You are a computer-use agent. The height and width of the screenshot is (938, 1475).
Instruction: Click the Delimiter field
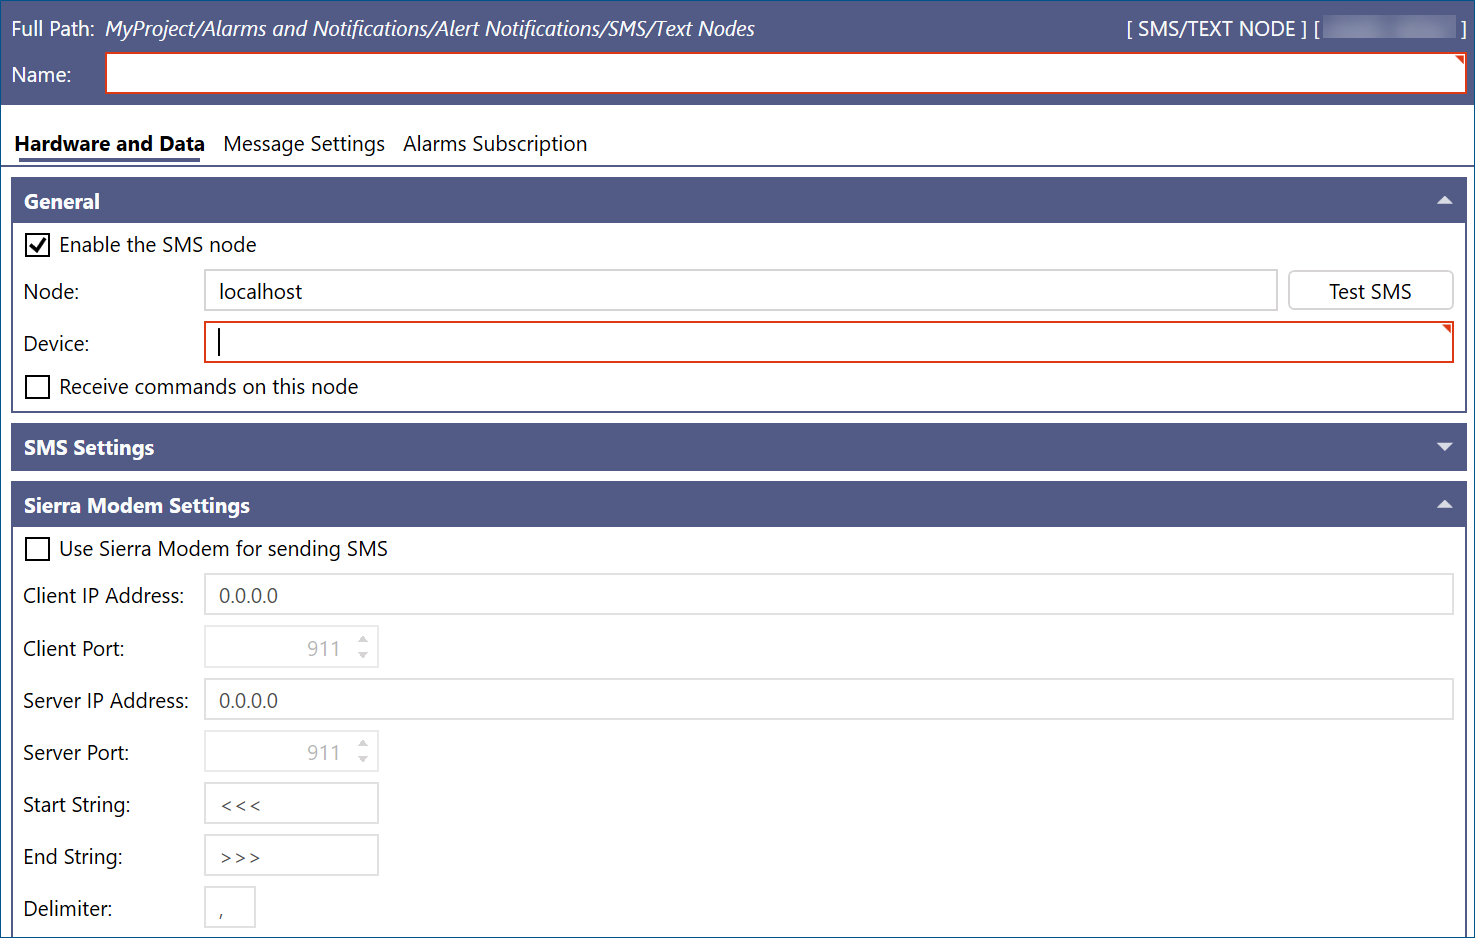point(230,908)
